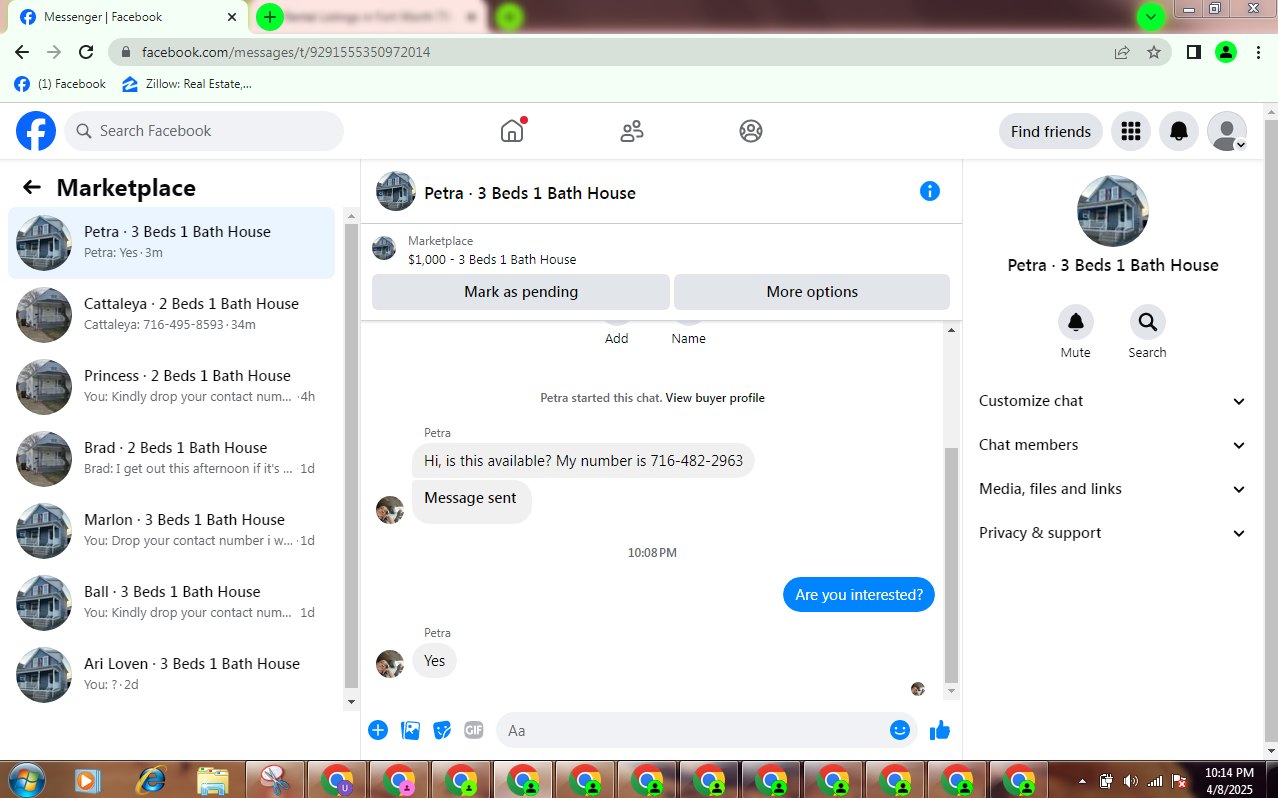Share this page icon in address bar
This screenshot has width=1278, height=798.
(x=1122, y=52)
